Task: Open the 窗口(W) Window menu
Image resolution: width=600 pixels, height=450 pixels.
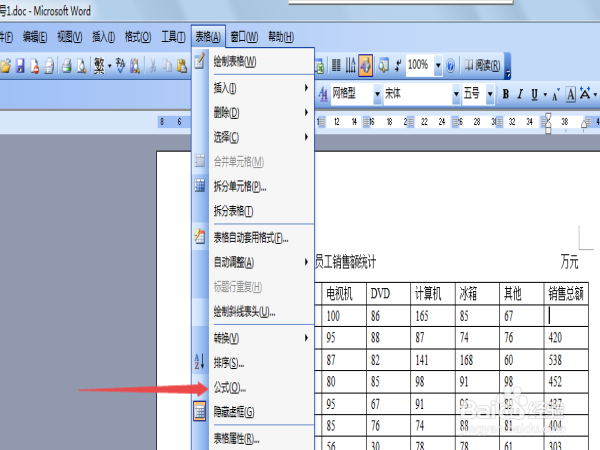Action: coord(244,37)
